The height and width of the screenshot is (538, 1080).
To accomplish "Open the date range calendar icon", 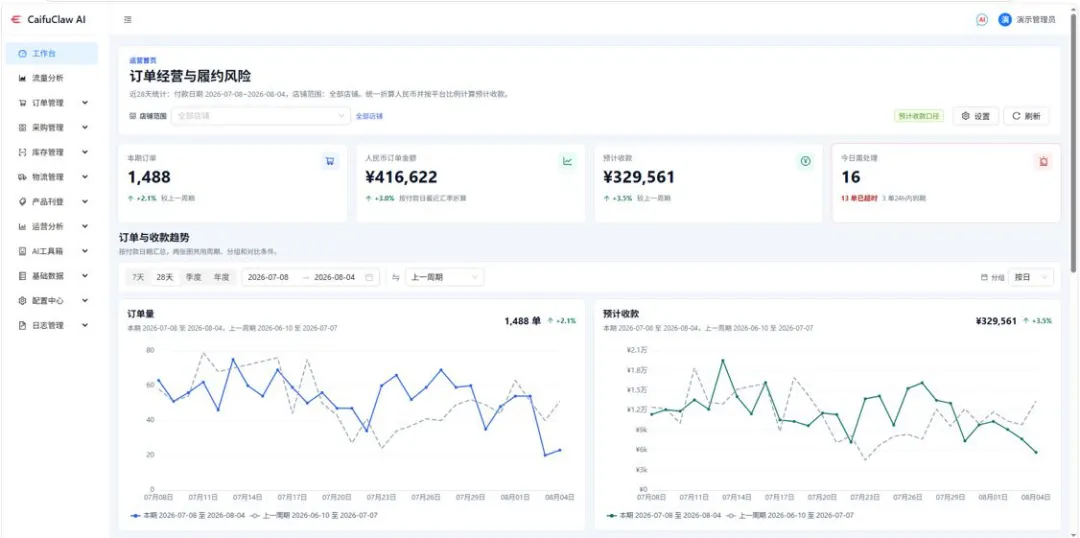I will [x=369, y=278].
